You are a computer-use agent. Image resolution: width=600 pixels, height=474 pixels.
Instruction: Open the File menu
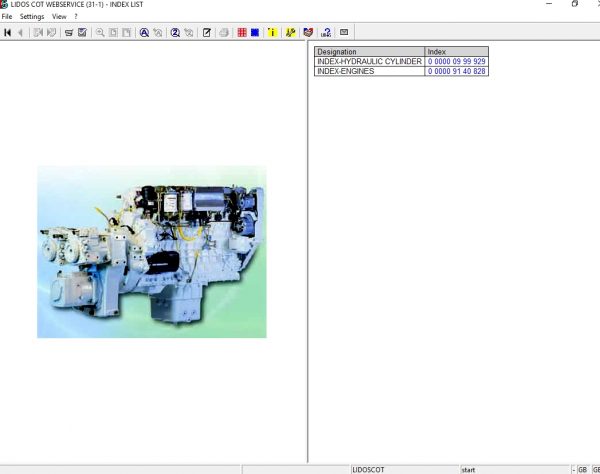tap(7, 16)
